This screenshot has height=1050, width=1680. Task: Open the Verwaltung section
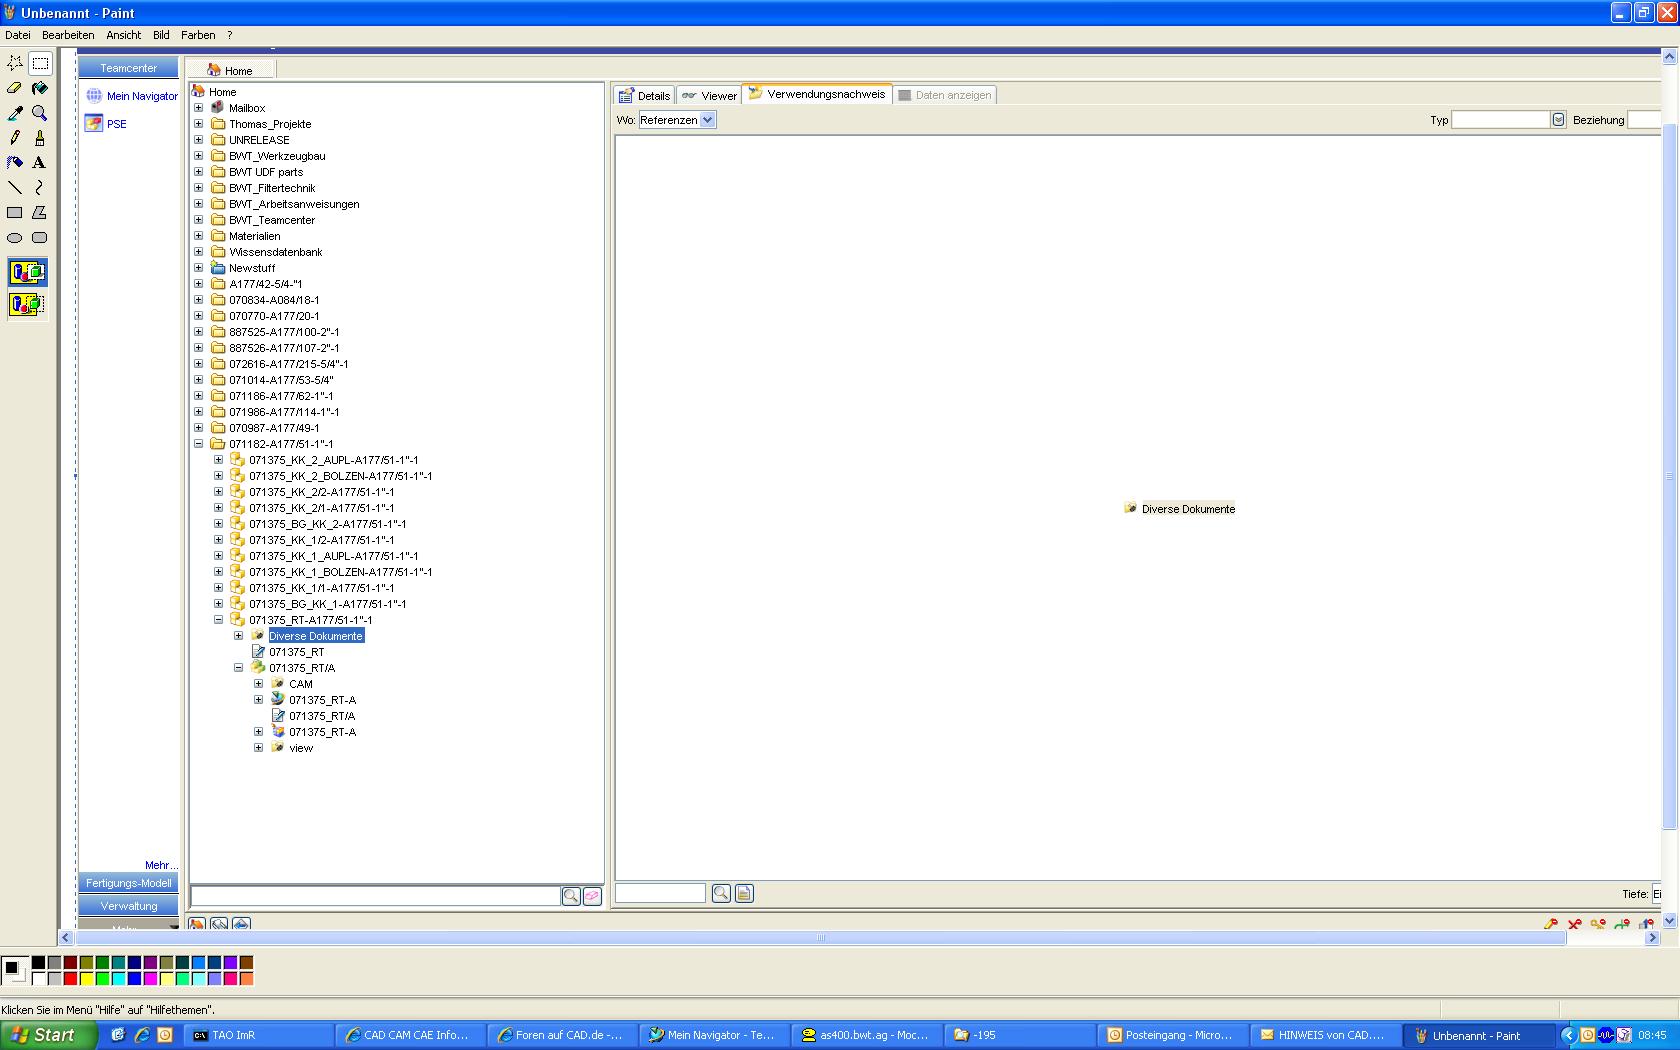tap(128, 906)
